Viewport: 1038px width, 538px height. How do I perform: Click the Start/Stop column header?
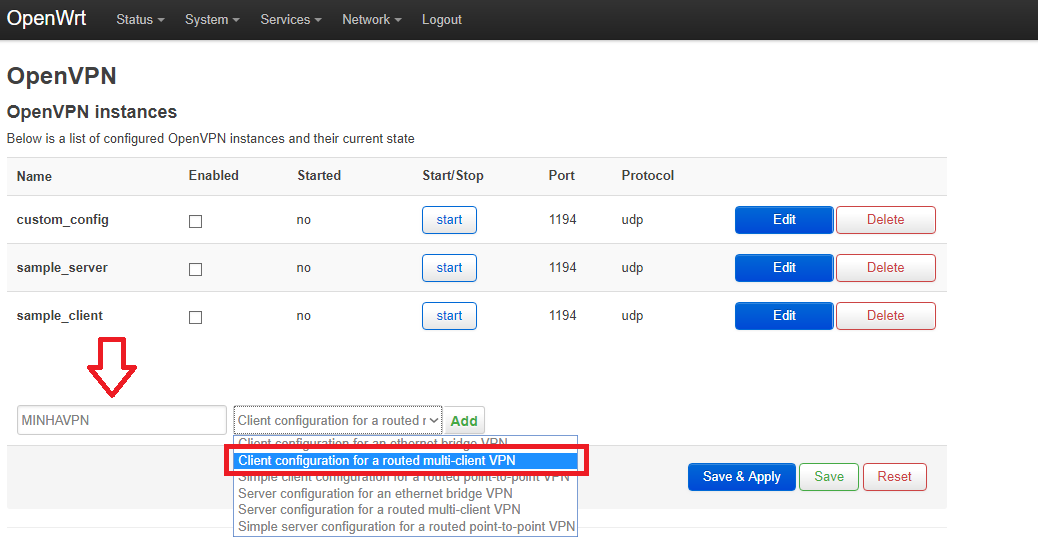[x=453, y=175]
